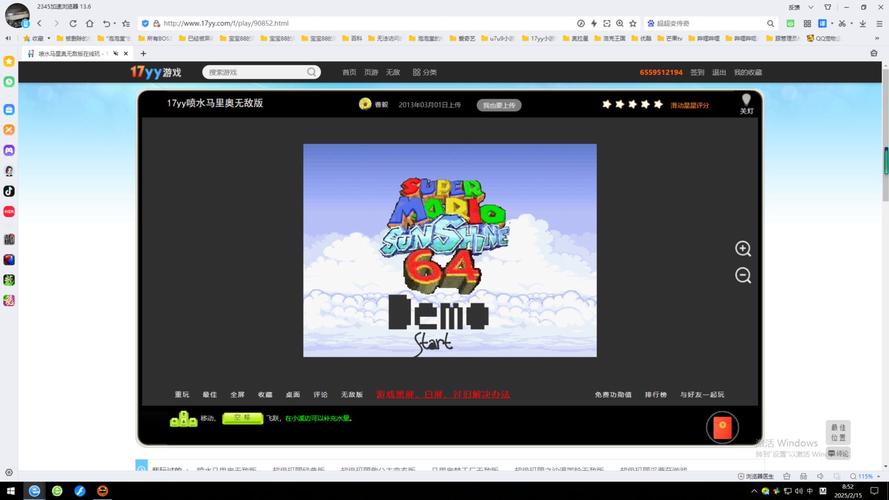
Task: Rate the game with the fifth star
Action: tap(658, 104)
